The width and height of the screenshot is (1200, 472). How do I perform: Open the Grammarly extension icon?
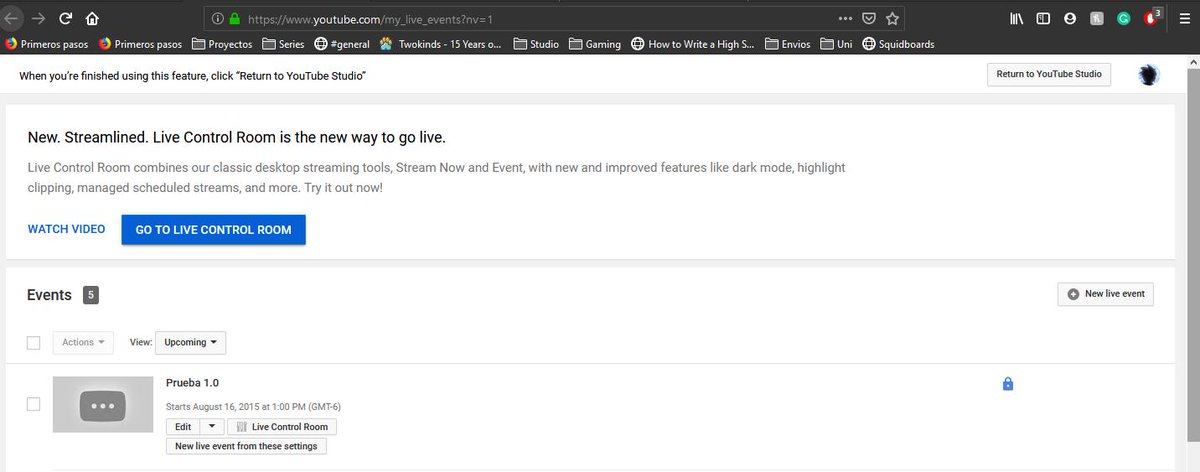coord(1124,18)
